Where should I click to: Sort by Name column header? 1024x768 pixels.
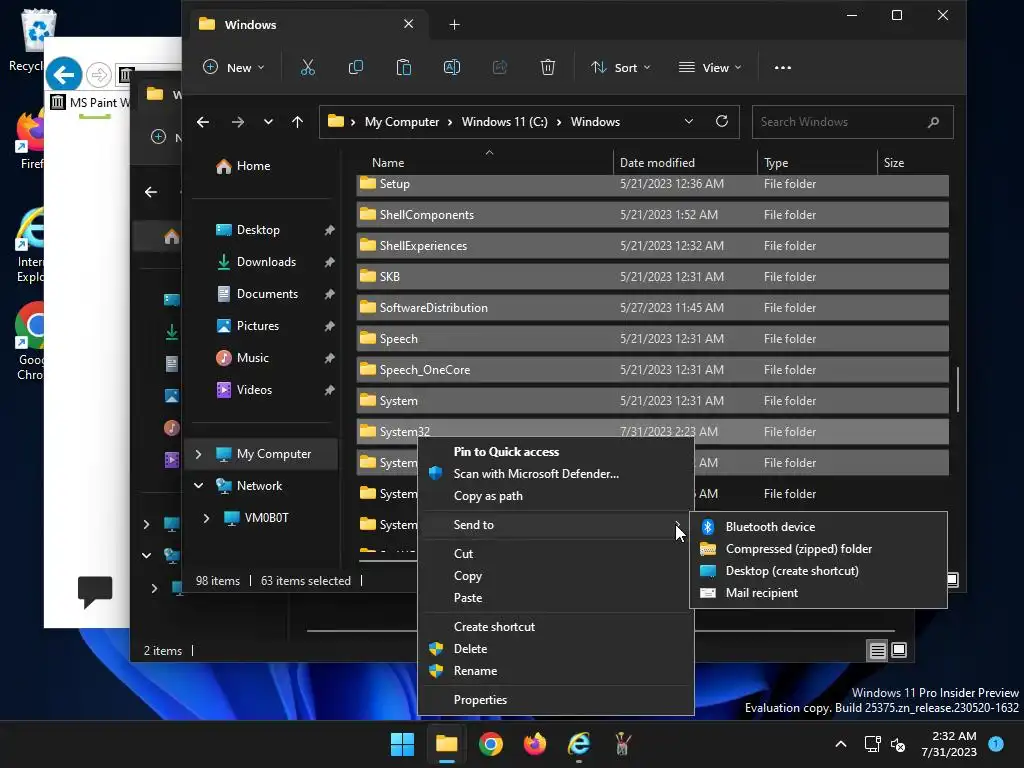(388, 163)
